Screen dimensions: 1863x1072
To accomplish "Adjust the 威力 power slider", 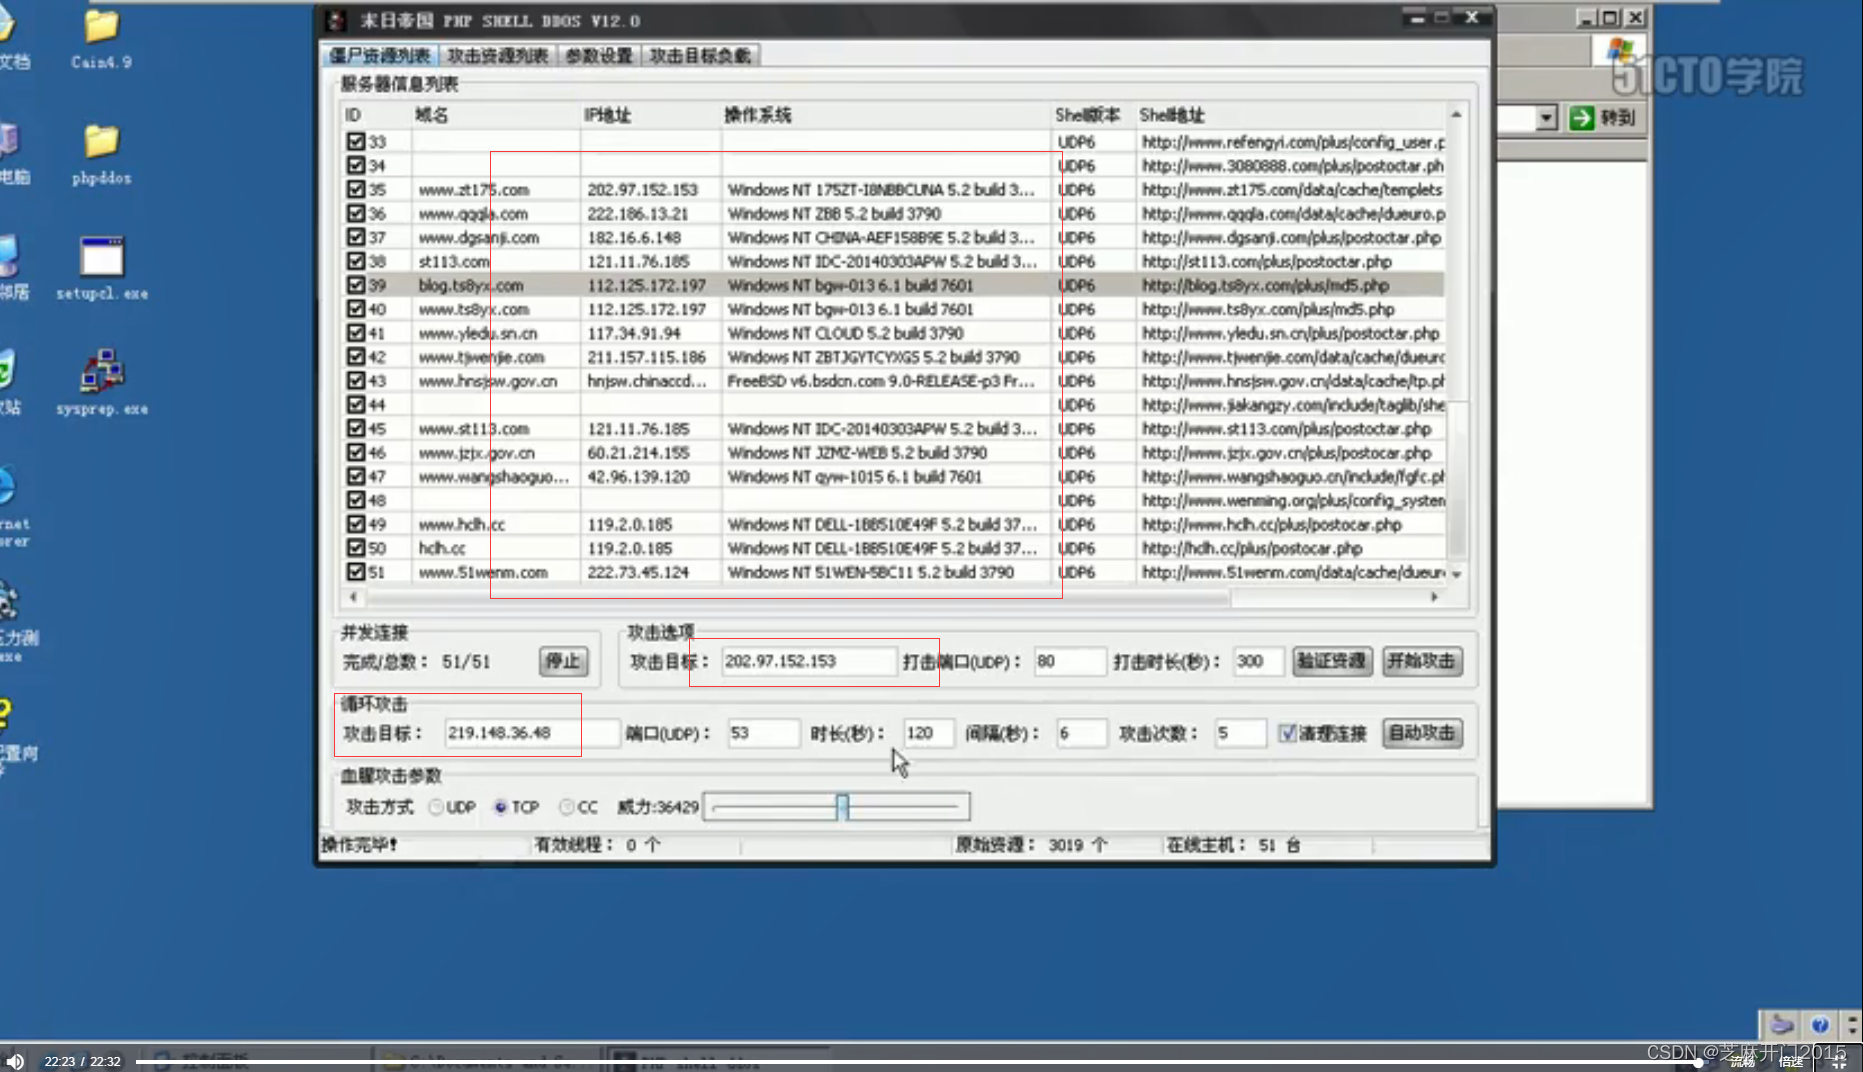I will (x=843, y=806).
